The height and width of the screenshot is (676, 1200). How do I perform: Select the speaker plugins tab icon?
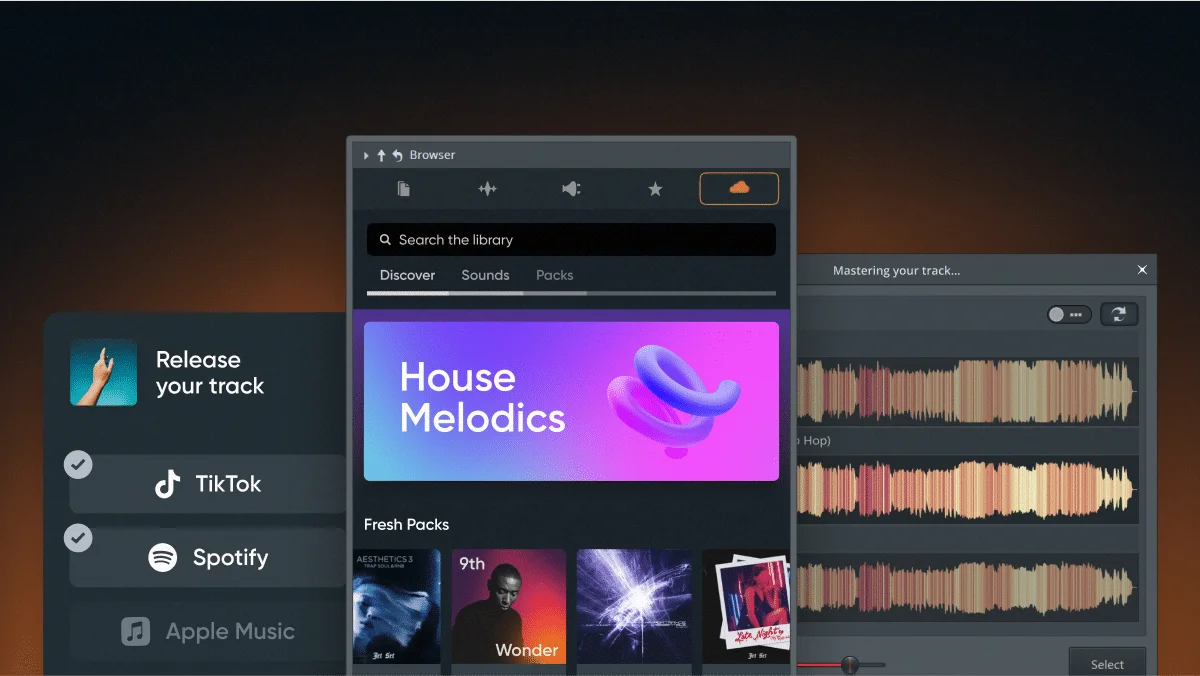pyautogui.click(x=571, y=189)
